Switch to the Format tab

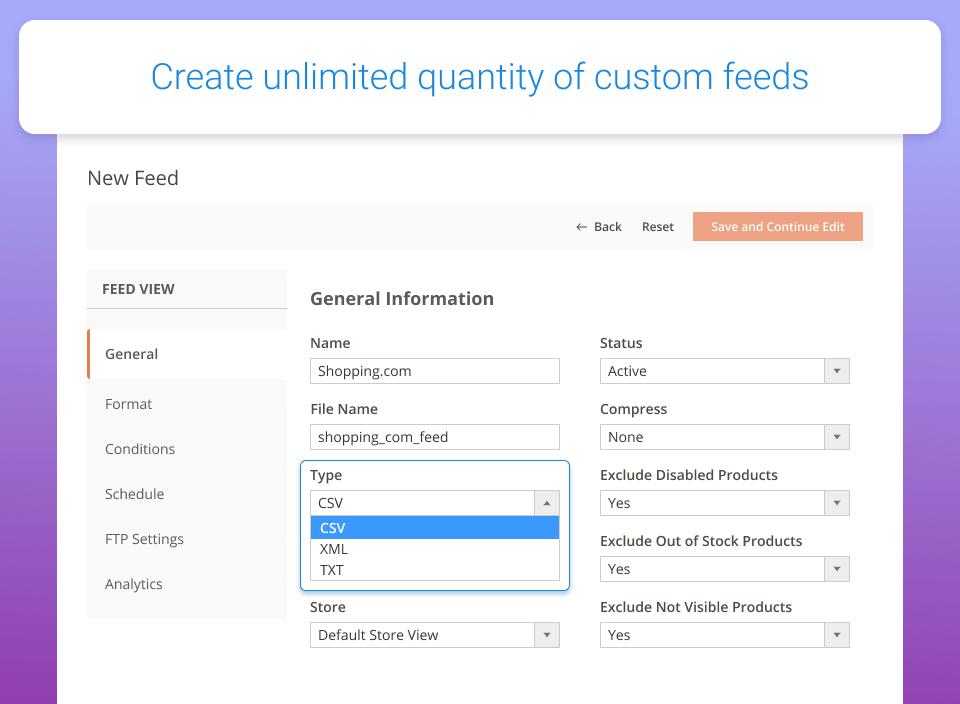click(x=128, y=404)
